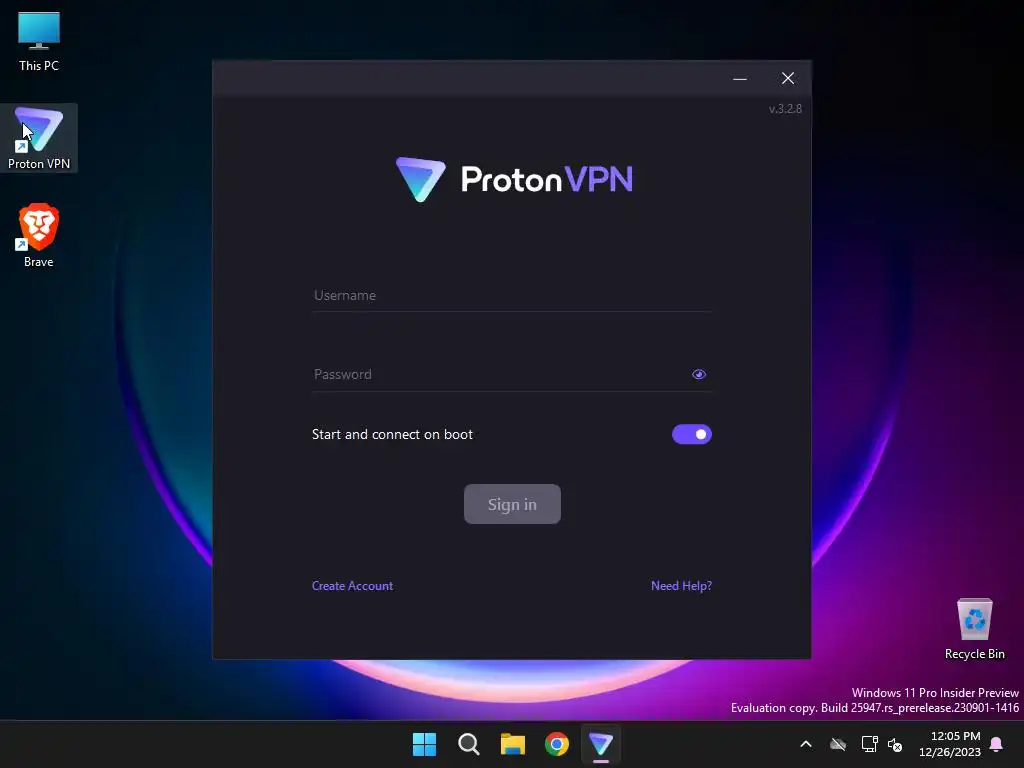Viewport: 1024px width, 768px height.
Task: Open the Need Help? link
Action: (681, 586)
